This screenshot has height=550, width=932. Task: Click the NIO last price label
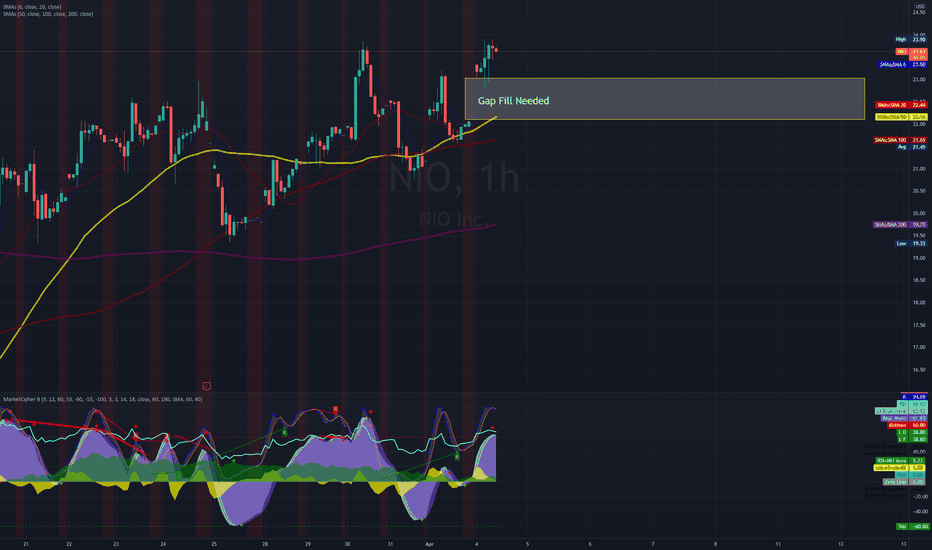[911, 52]
